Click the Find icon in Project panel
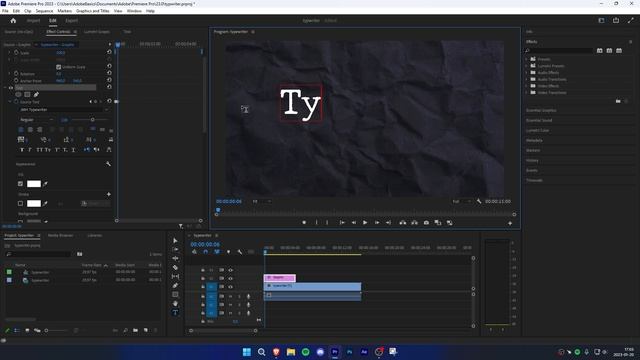The width and height of the screenshot is (640, 360). click(x=125, y=330)
